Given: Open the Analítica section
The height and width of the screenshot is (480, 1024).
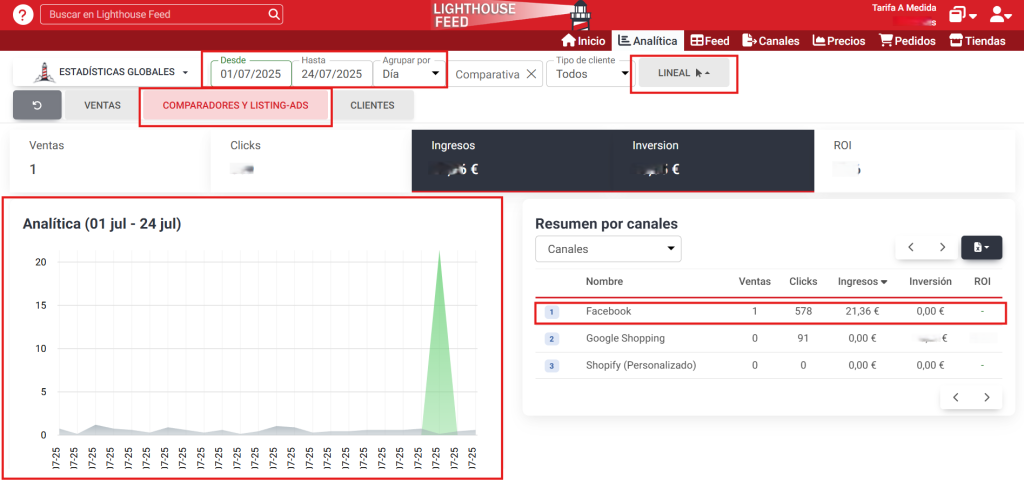Looking at the screenshot, I should (x=648, y=40).
